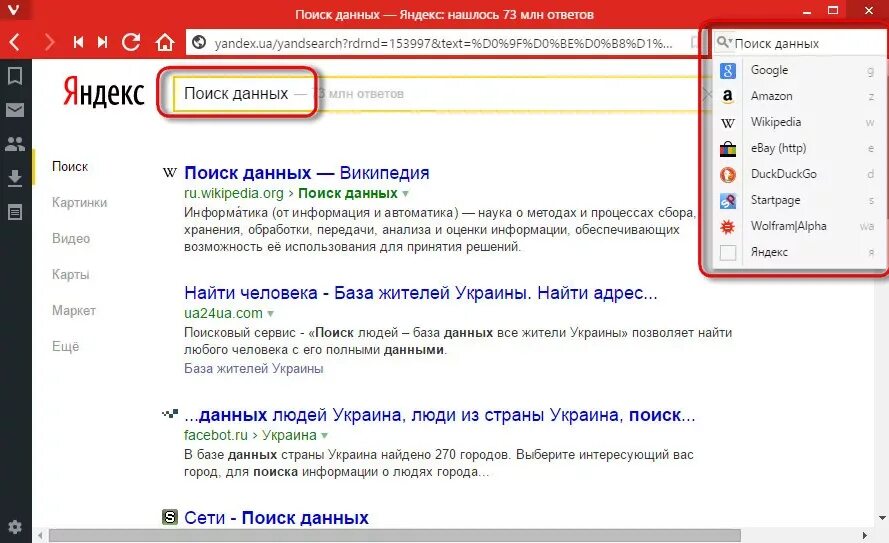Expand arrow next to ua24ua.com
889x543 pixels.
point(270,313)
